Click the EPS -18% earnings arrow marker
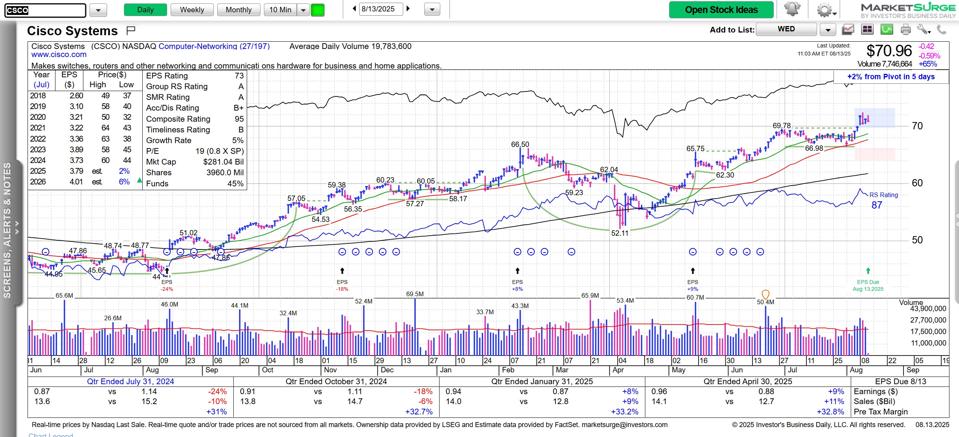 (342, 270)
